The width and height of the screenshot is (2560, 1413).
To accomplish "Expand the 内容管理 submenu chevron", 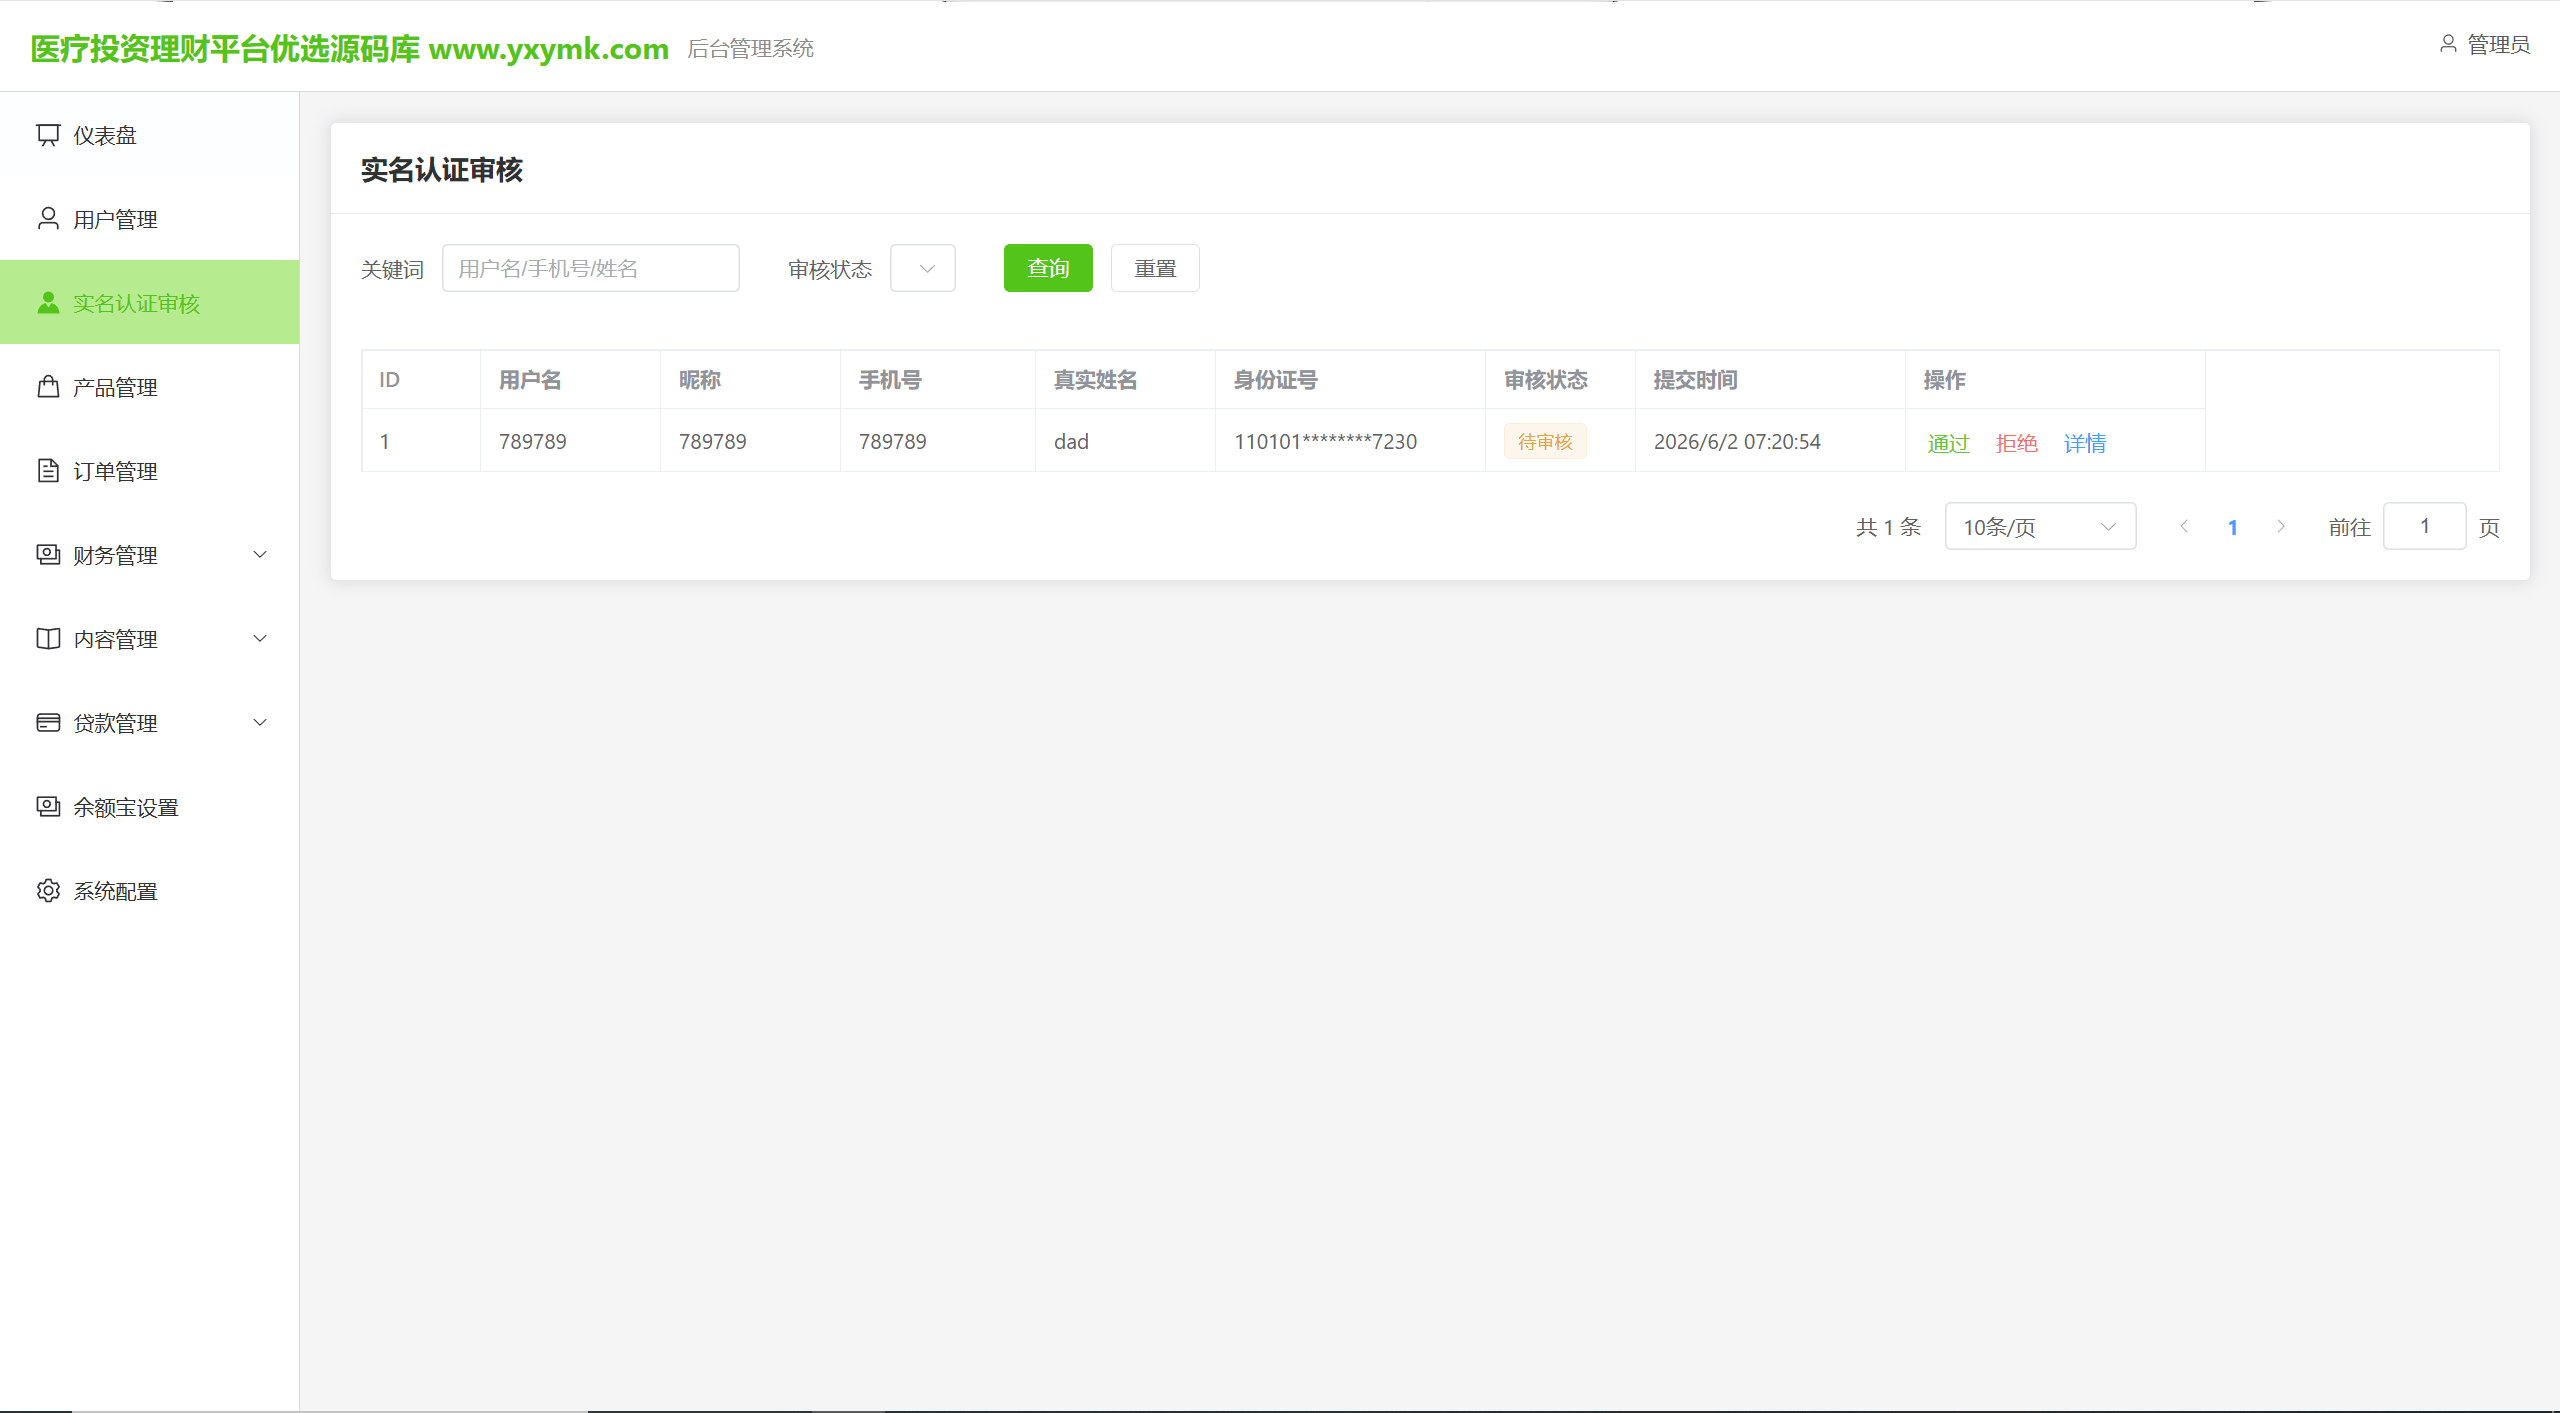I will tap(260, 639).
